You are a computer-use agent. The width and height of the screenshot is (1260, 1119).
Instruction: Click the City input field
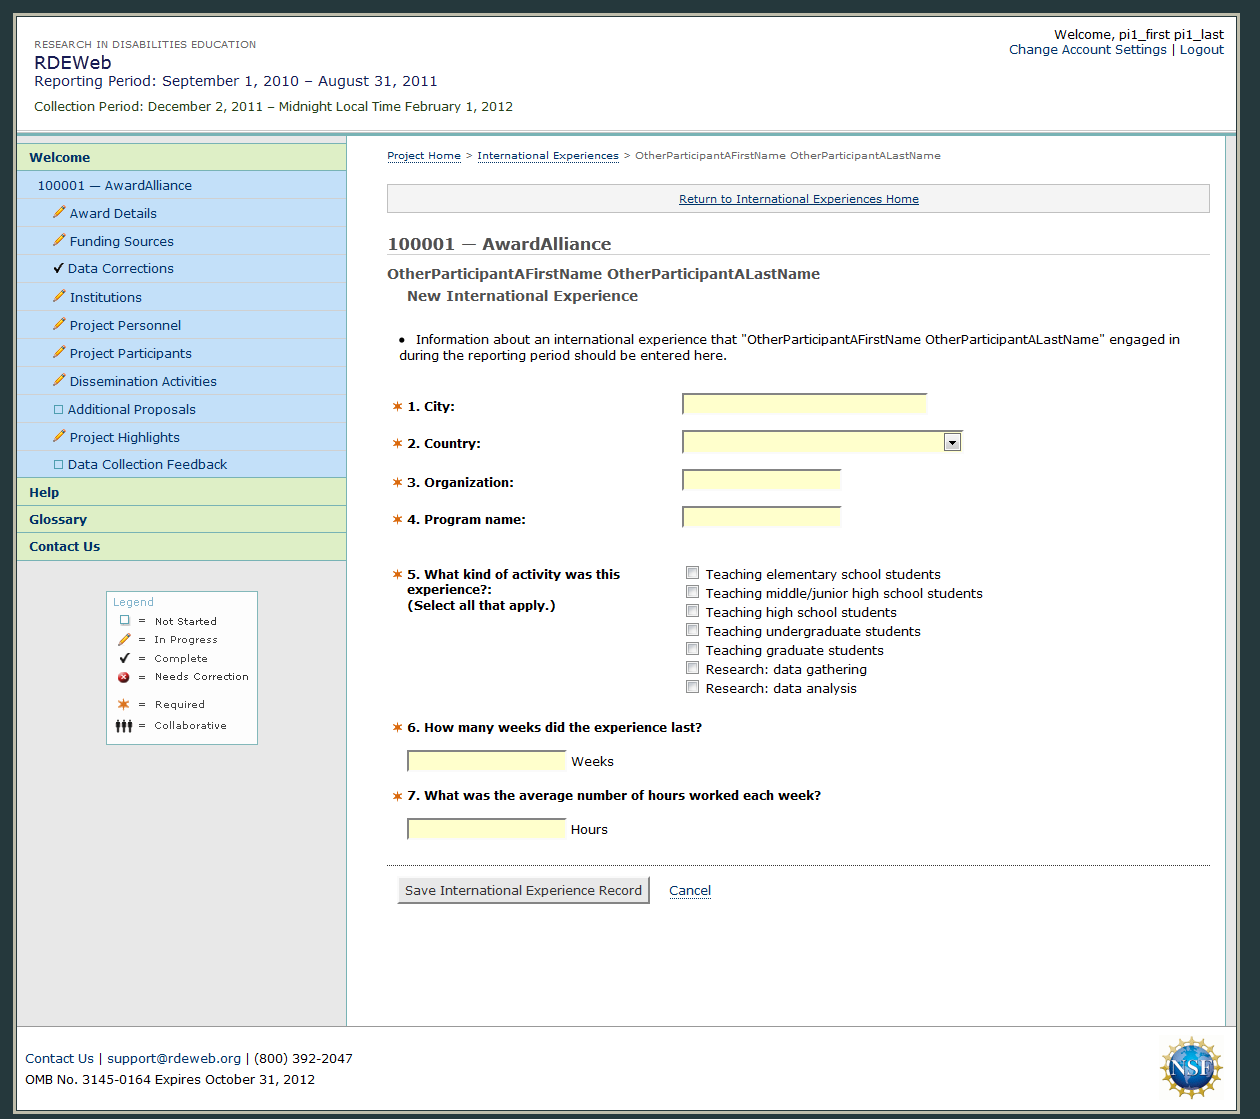(804, 404)
